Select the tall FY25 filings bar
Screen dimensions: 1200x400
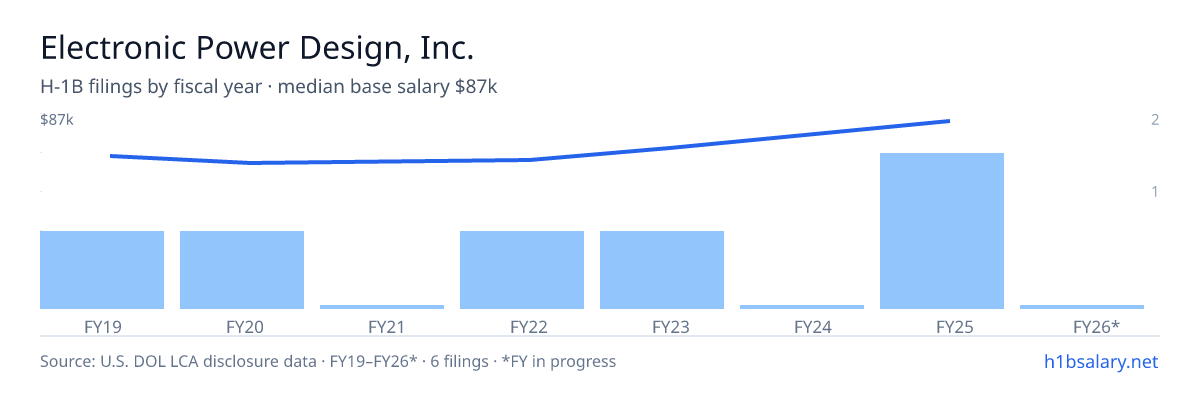942,231
